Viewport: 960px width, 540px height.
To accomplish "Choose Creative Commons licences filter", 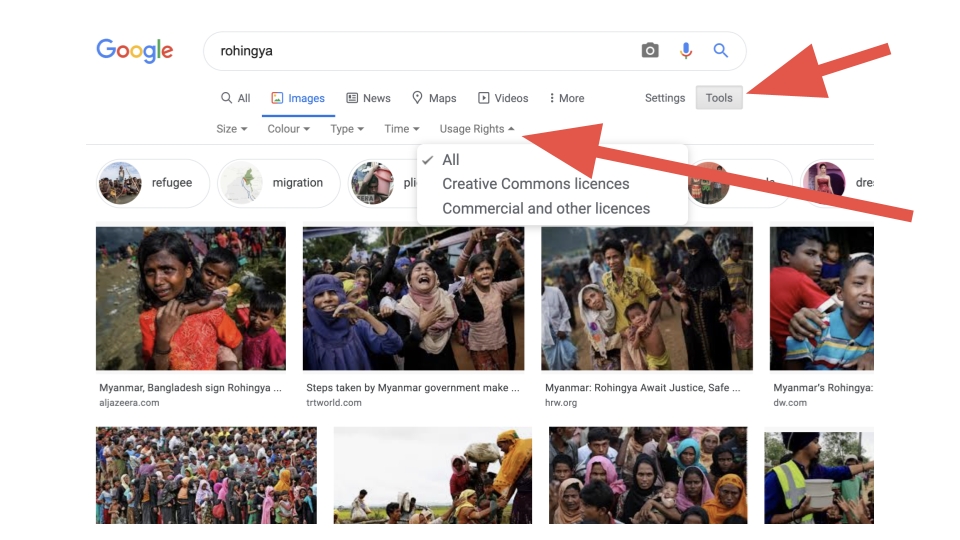I will 535,184.
